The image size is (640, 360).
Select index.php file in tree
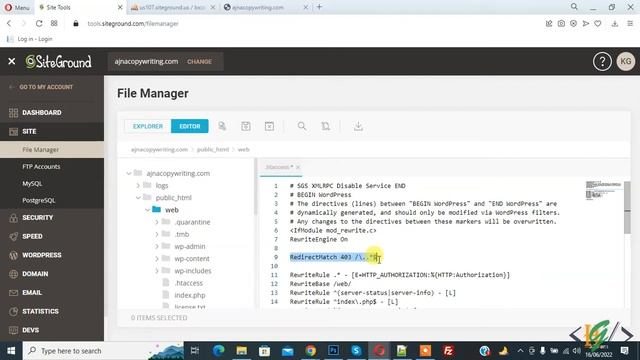(190, 295)
